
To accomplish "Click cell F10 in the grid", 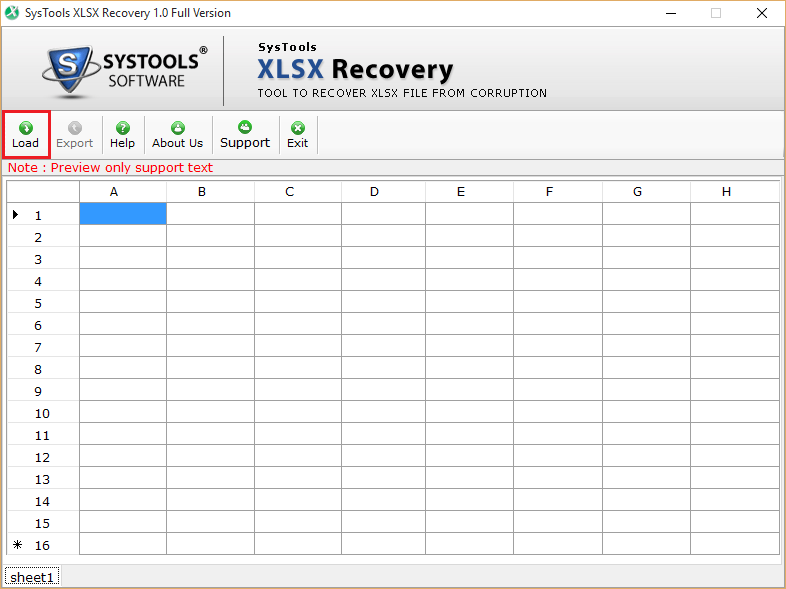I will pos(558,413).
